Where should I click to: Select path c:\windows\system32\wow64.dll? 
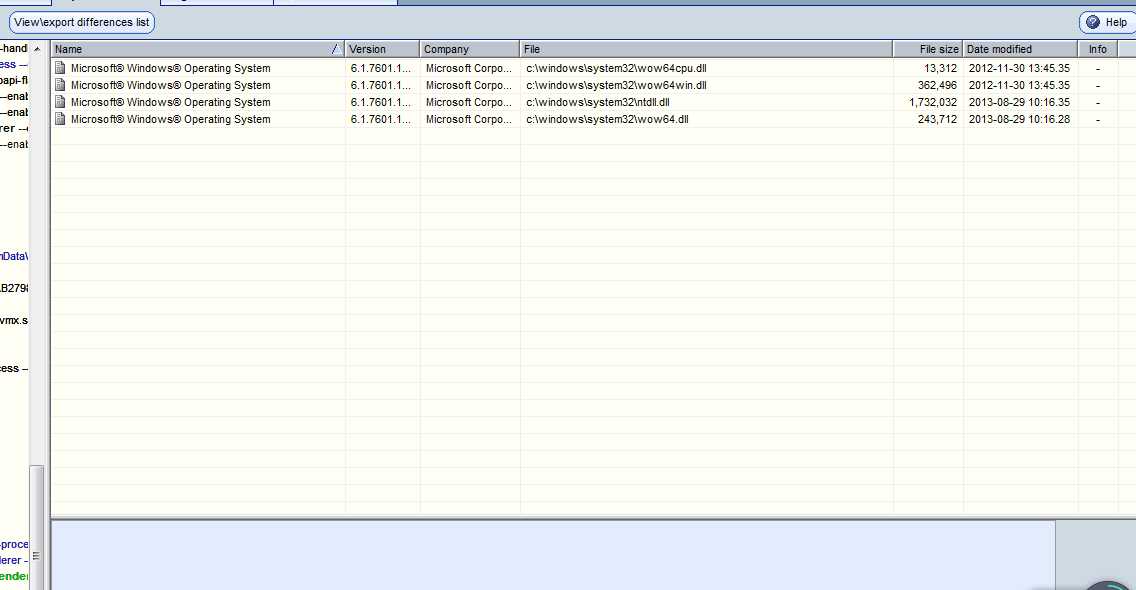coord(607,119)
